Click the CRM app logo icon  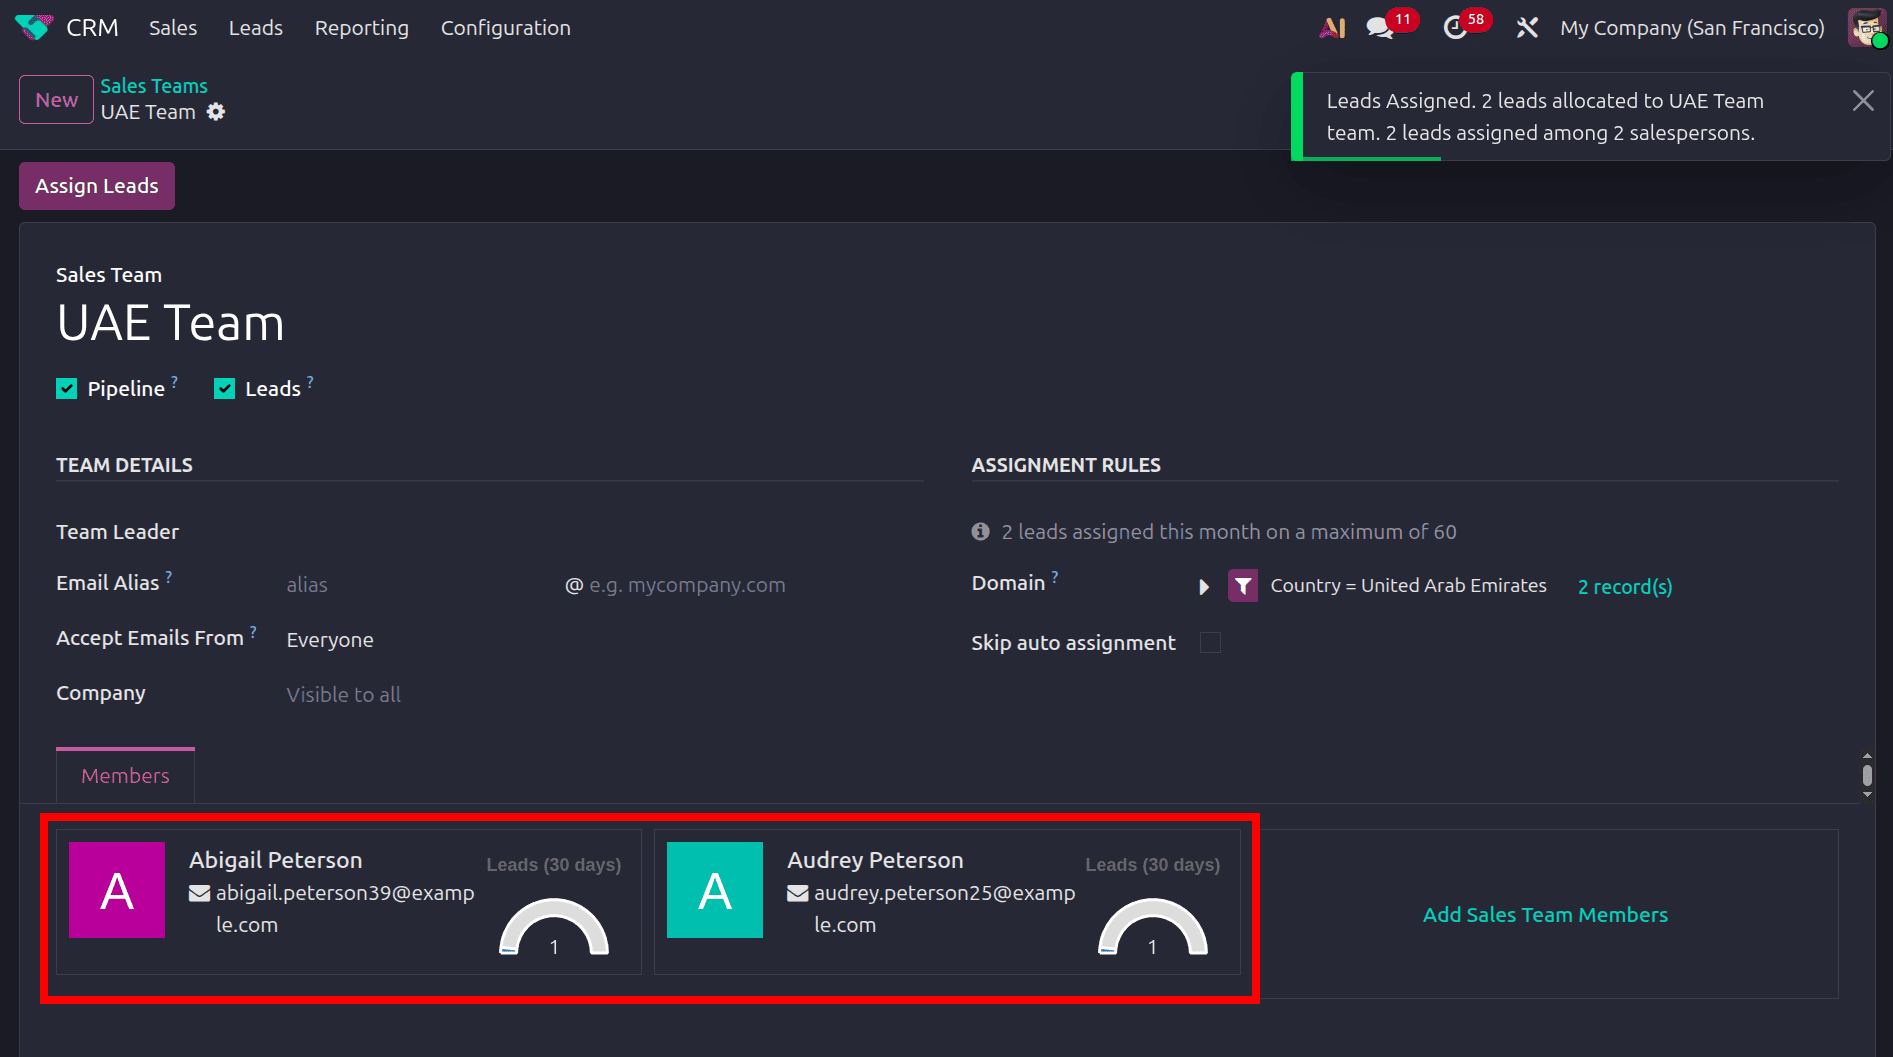(33, 27)
